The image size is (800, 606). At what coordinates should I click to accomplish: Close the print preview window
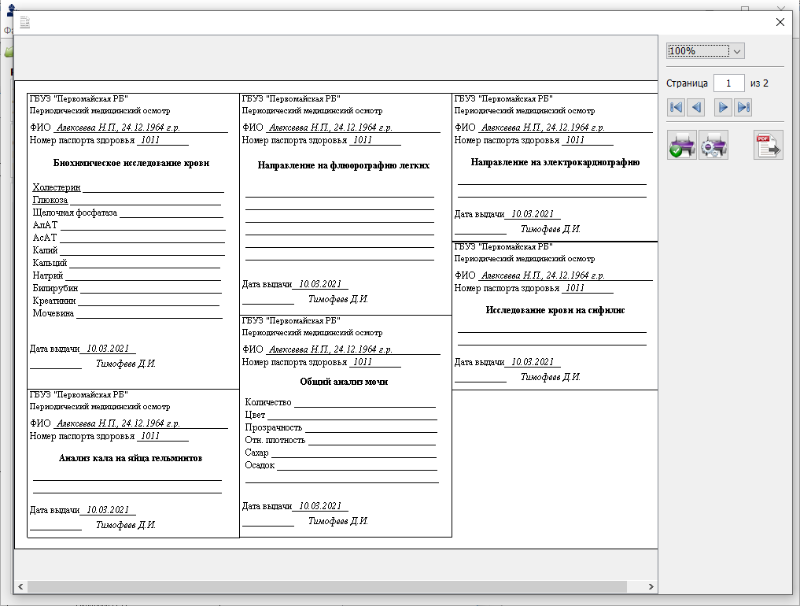coord(780,22)
